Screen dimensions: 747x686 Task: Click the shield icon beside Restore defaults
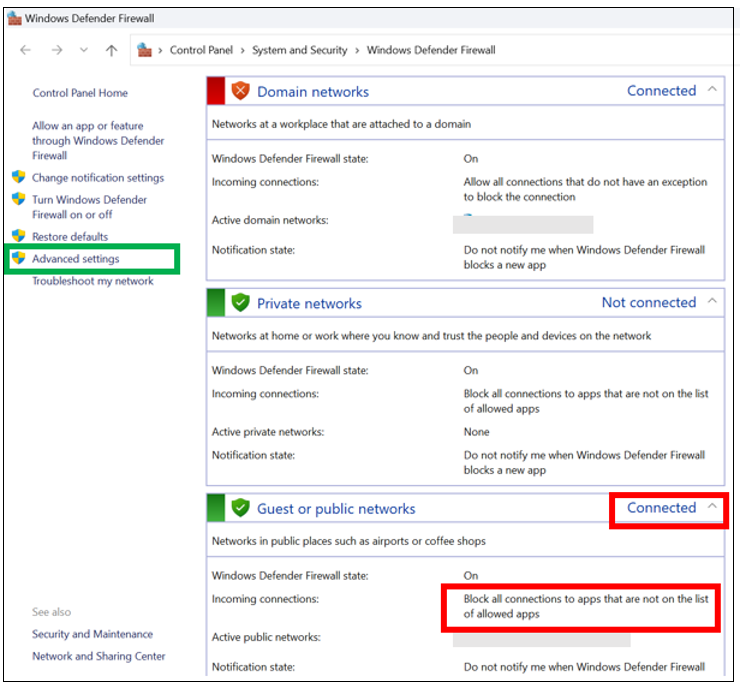[18, 237]
